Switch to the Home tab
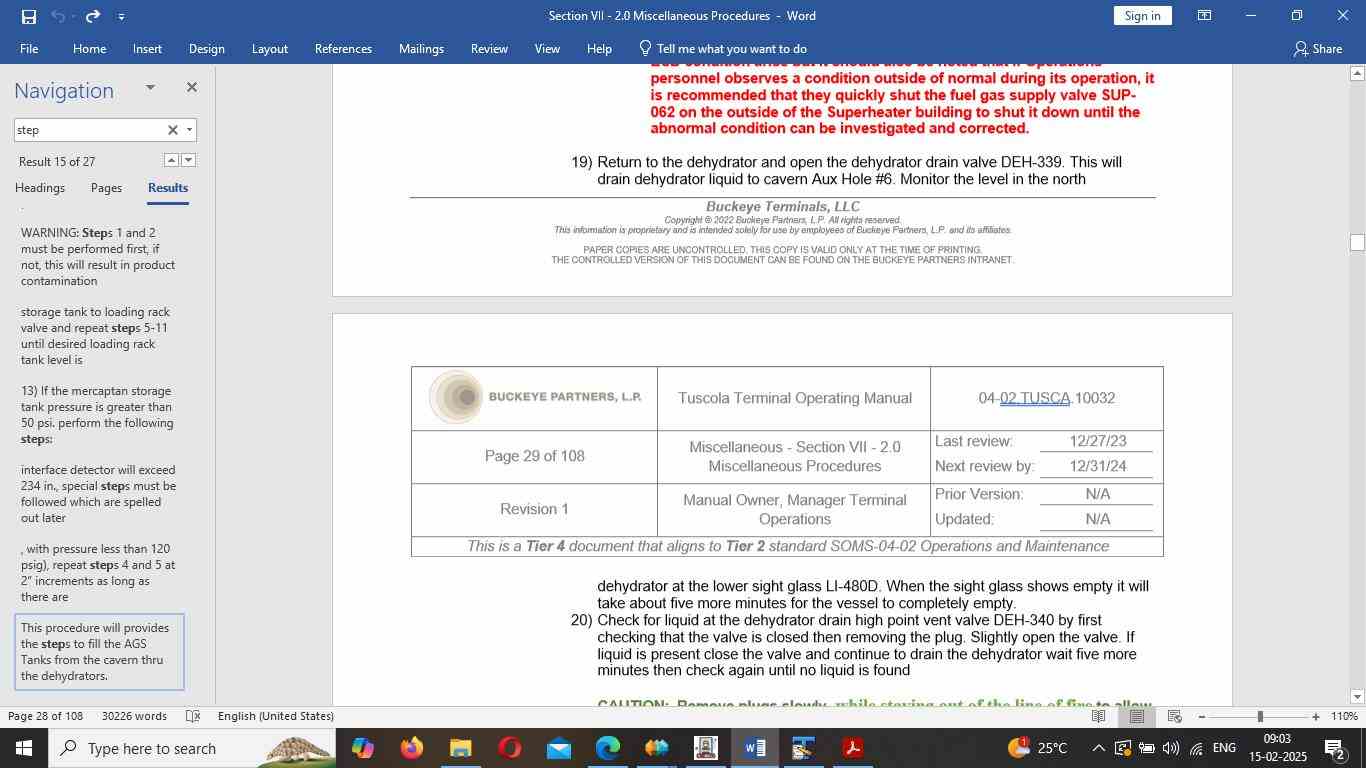This screenshot has width=1366, height=768. click(x=89, y=48)
